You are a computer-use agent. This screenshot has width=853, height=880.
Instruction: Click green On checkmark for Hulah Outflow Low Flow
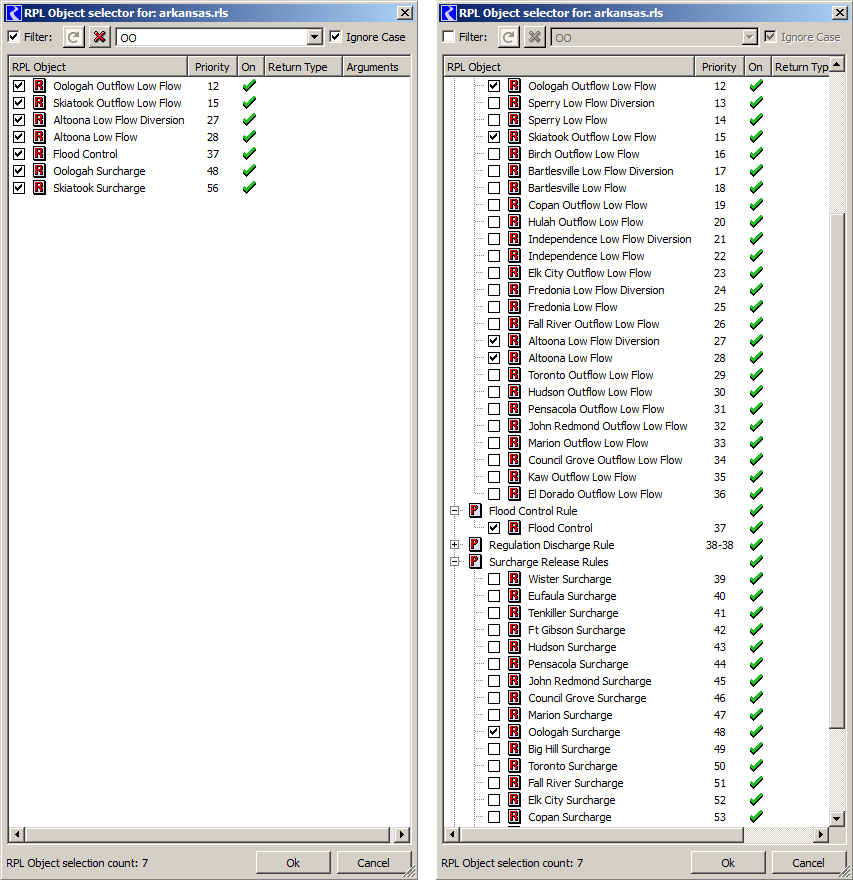(x=756, y=222)
